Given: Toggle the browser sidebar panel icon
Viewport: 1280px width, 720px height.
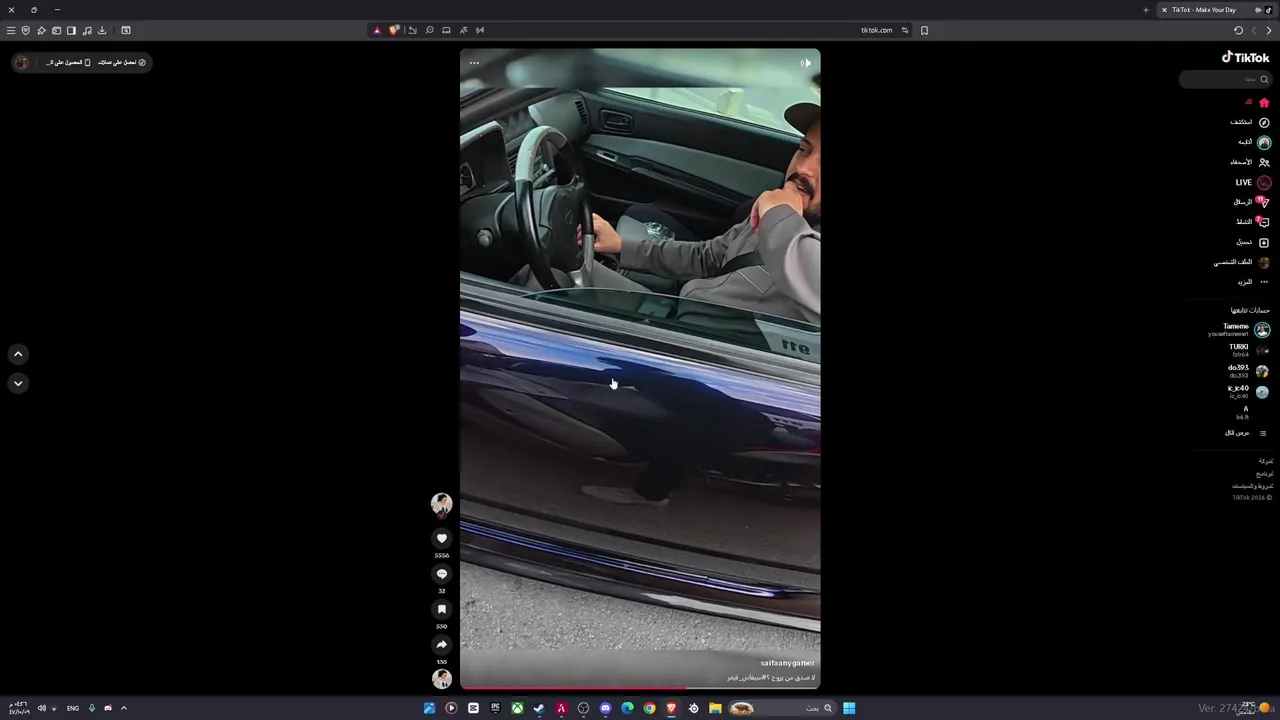Looking at the screenshot, I should [71, 30].
